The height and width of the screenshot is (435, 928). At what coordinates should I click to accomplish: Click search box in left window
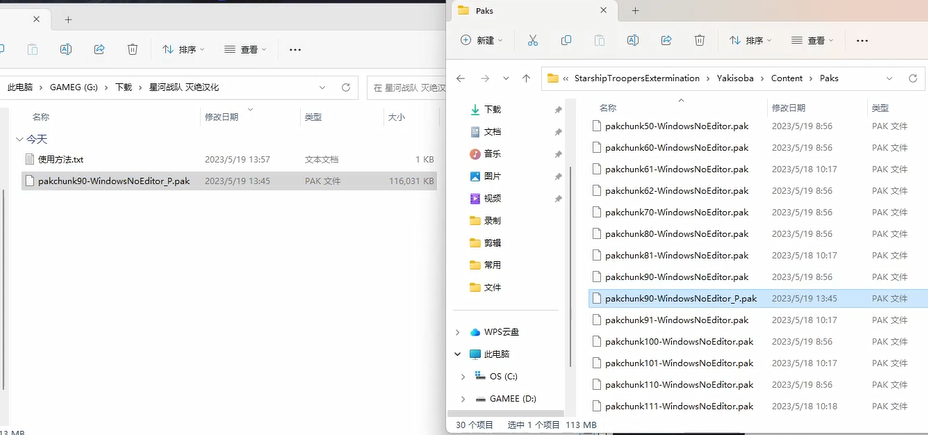pos(407,88)
